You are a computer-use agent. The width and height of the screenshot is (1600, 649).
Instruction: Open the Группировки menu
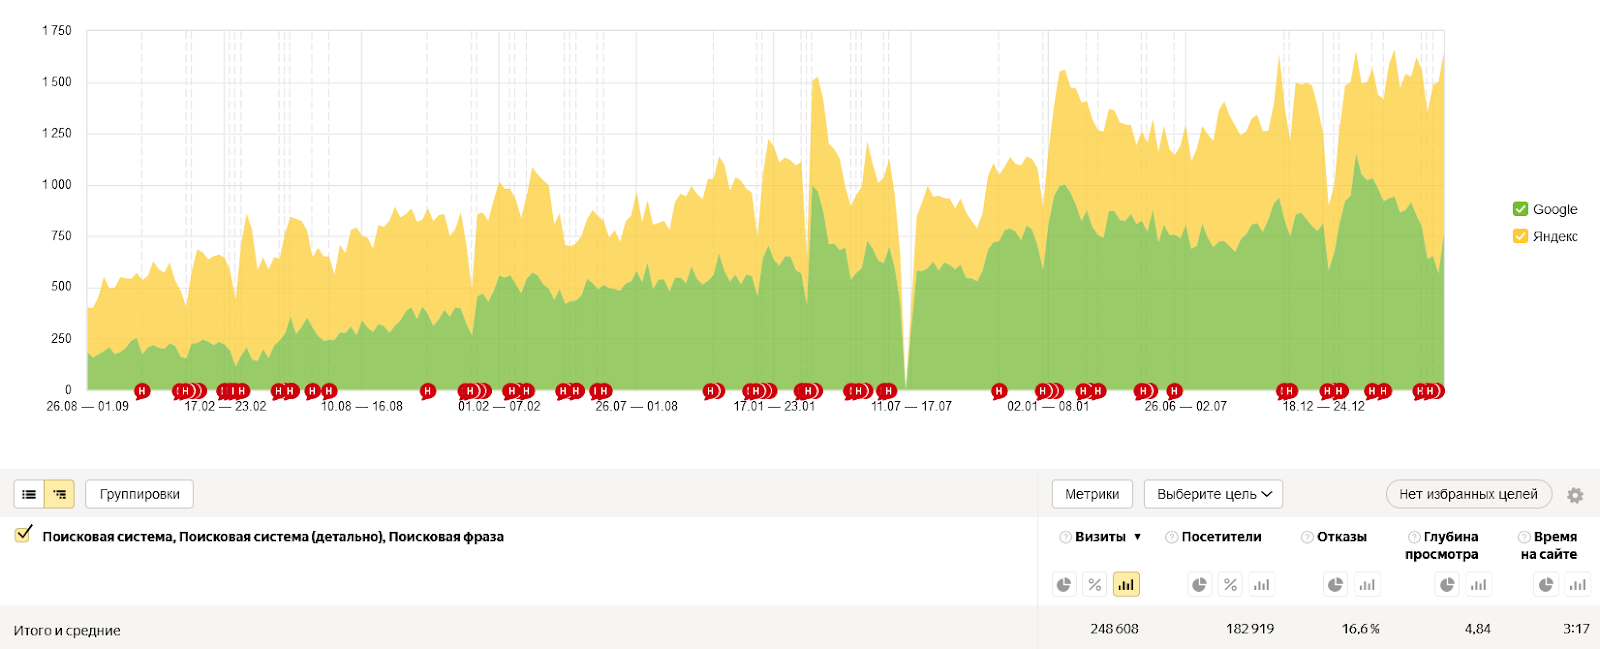(x=139, y=494)
